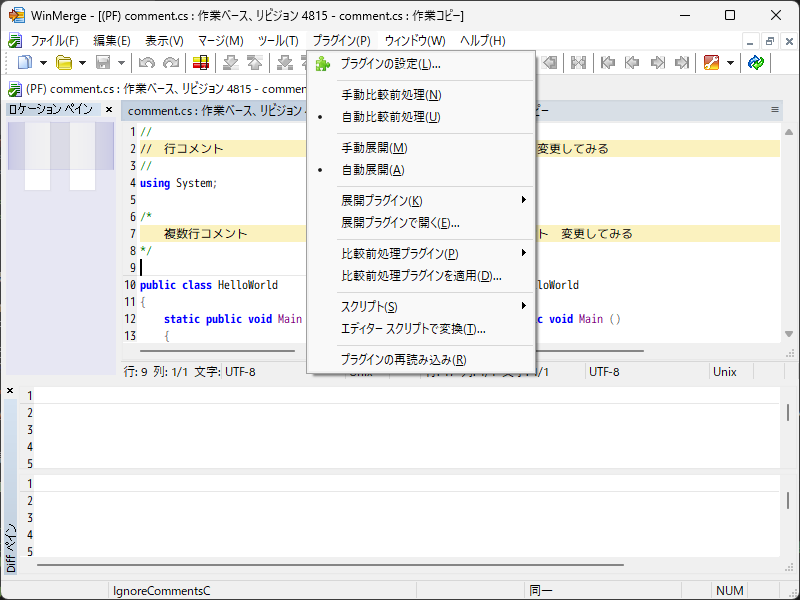
Task: Expand the 展開プラグイン(K) submenu
Action: pyautogui.click(x=421, y=201)
